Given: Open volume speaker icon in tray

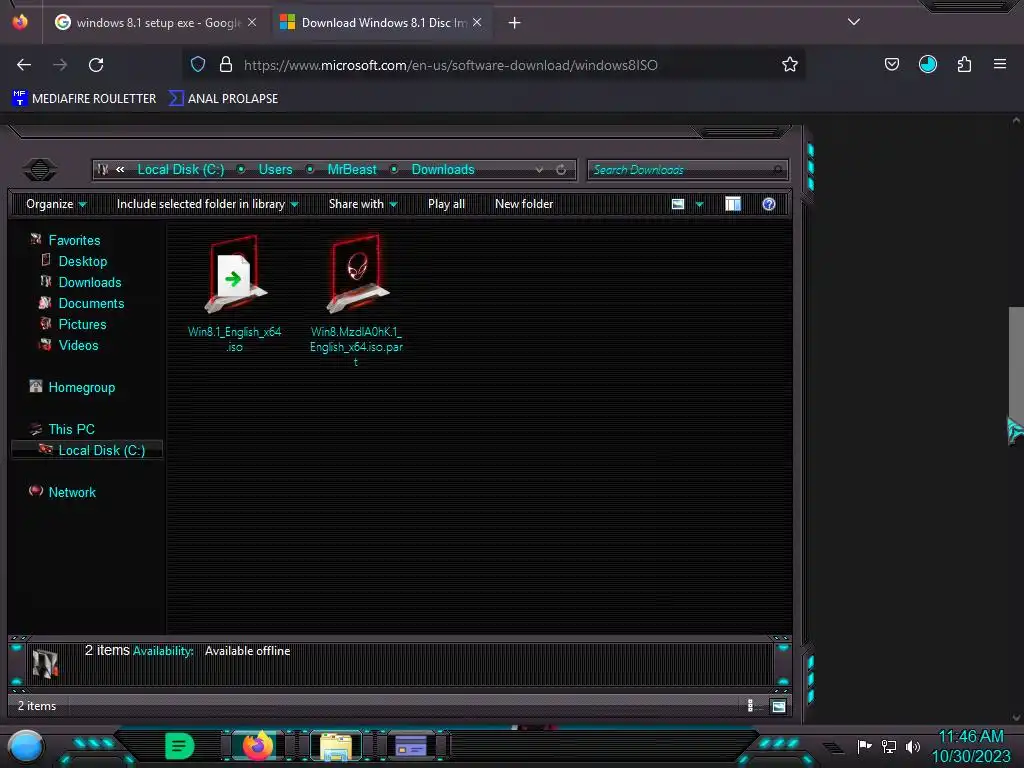Looking at the screenshot, I should tap(912, 746).
